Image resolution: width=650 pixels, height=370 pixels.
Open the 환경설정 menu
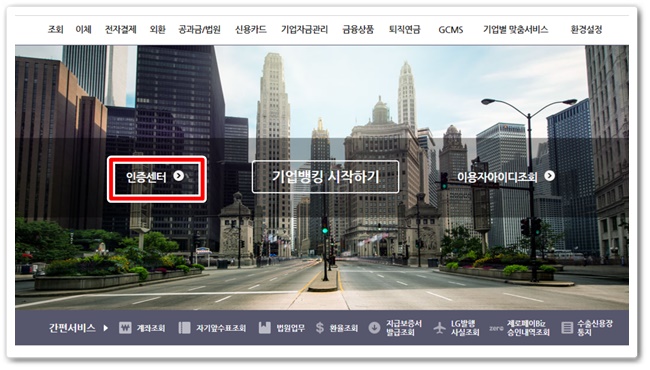point(586,29)
